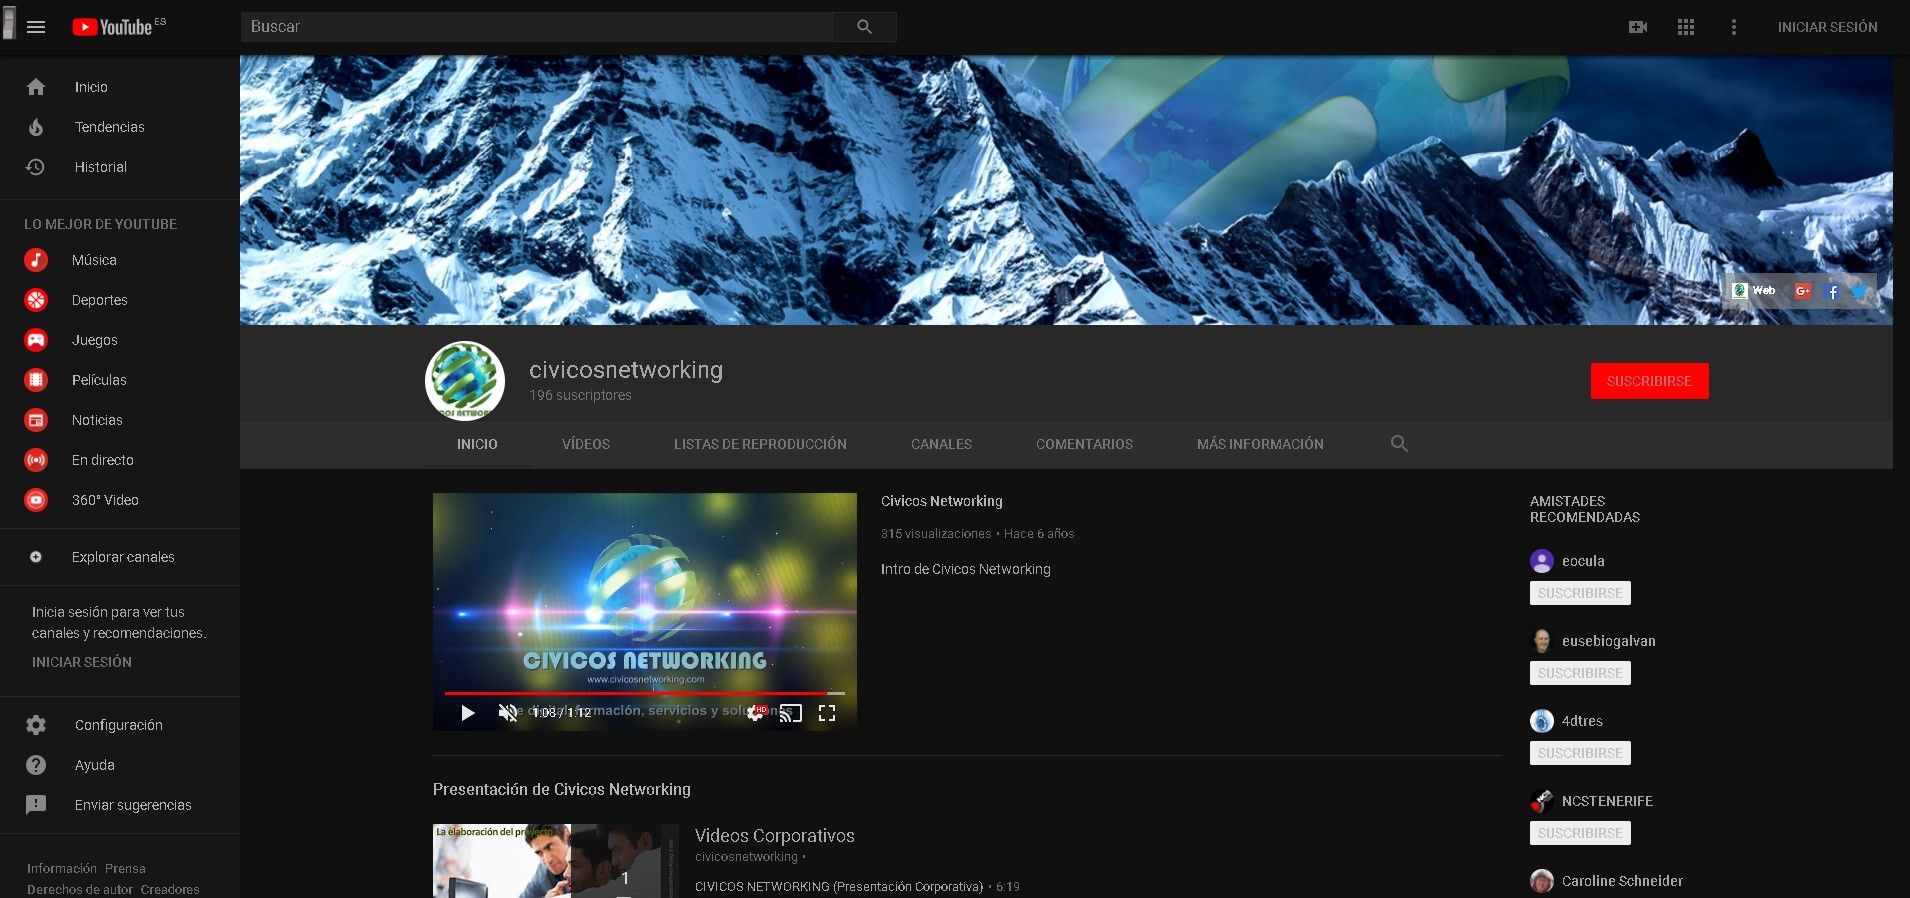Image resolution: width=1910 pixels, height=898 pixels.
Task: Open the Videos Corporativos playlist thumbnail
Action: click(555, 861)
